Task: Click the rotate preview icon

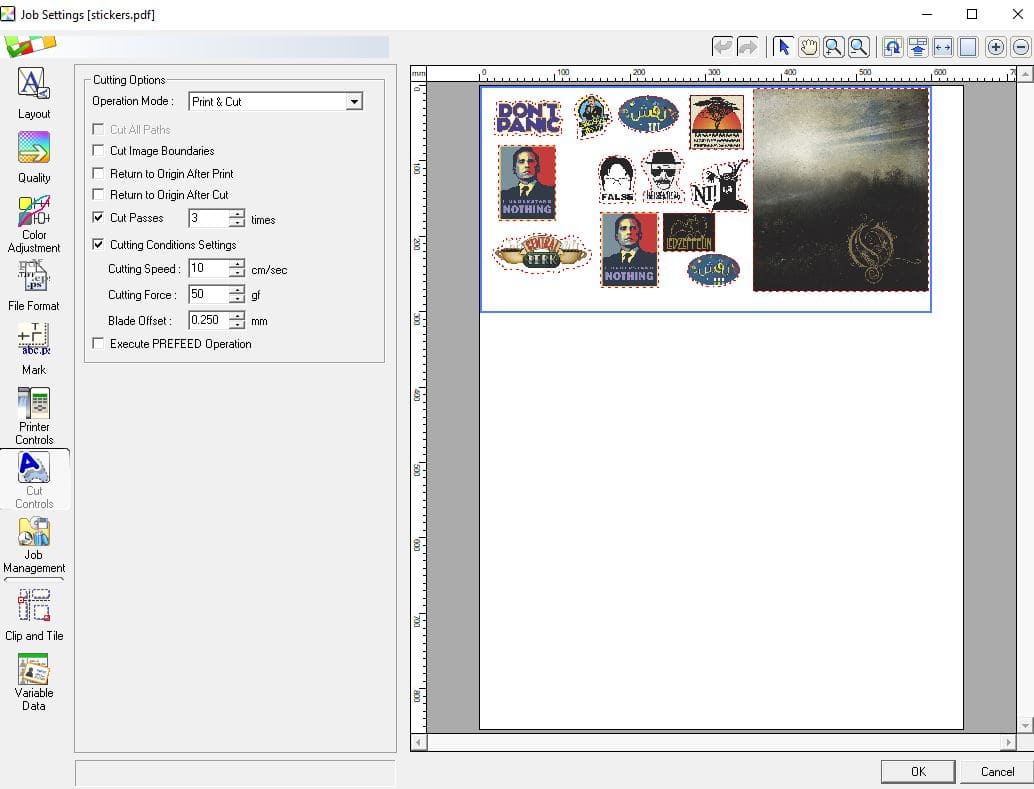Action: click(893, 47)
